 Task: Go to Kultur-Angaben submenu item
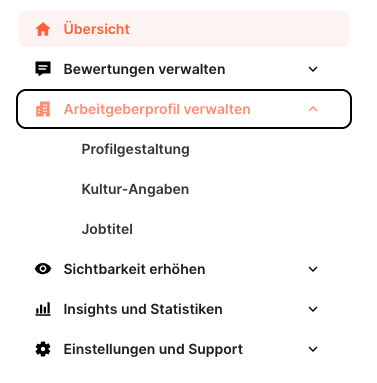135,189
